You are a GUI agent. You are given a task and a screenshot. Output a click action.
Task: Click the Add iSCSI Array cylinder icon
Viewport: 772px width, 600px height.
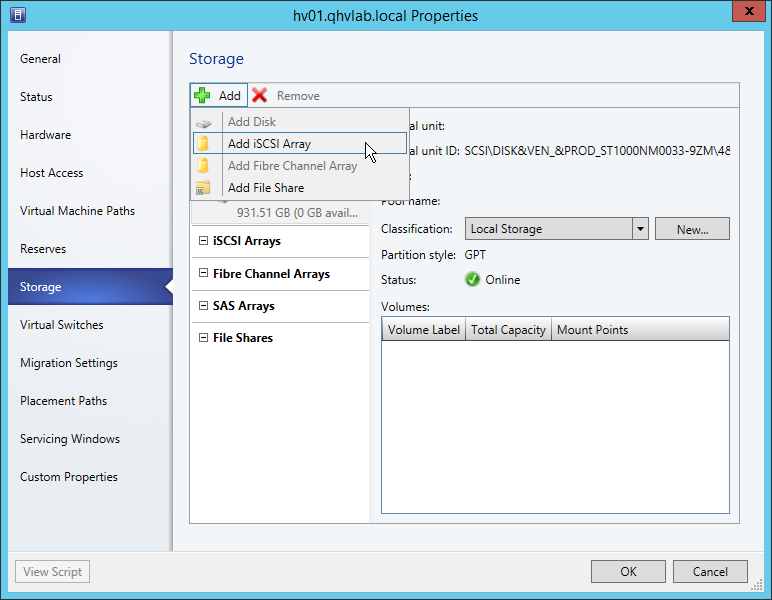pyautogui.click(x=203, y=144)
